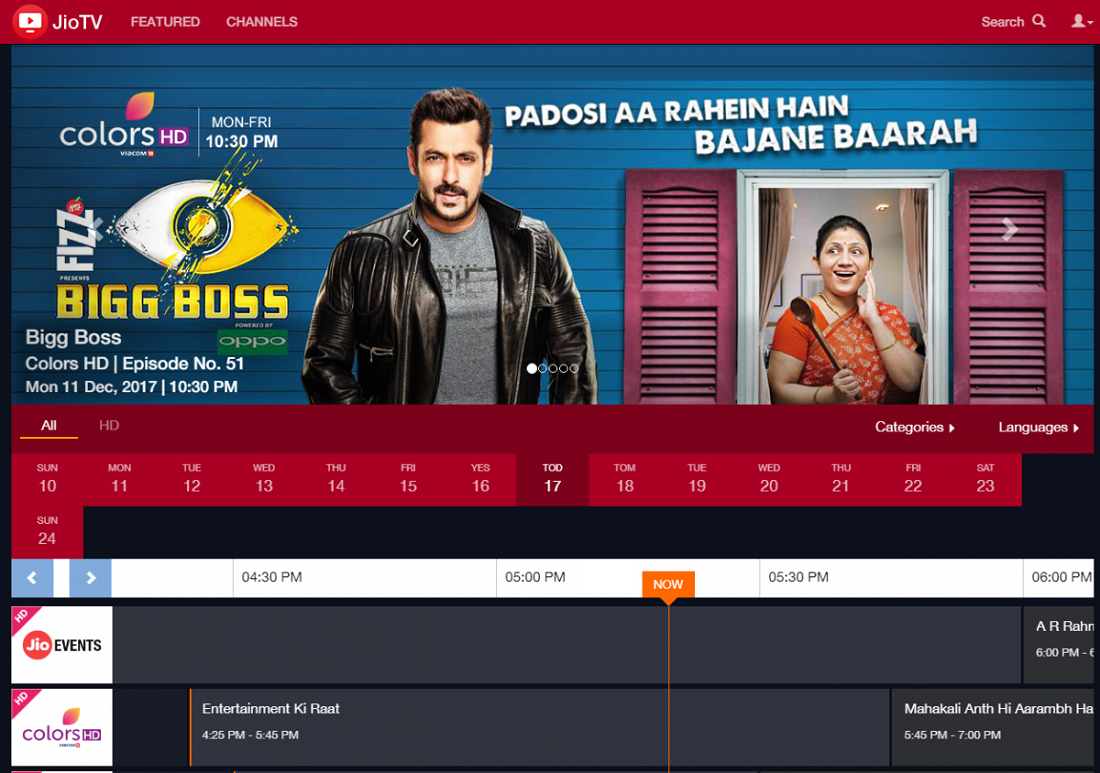Open the Colors HD channel logo
1100x773 pixels.
tap(62, 727)
